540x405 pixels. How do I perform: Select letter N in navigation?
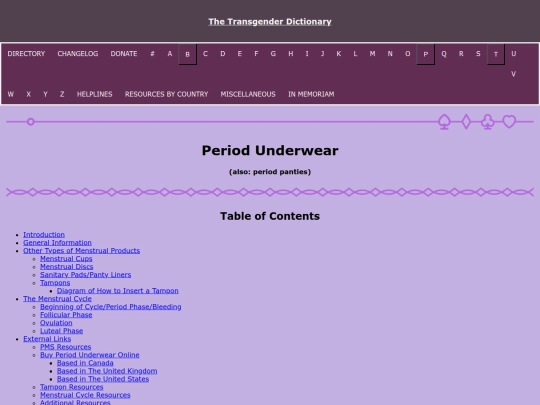[390, 54]
